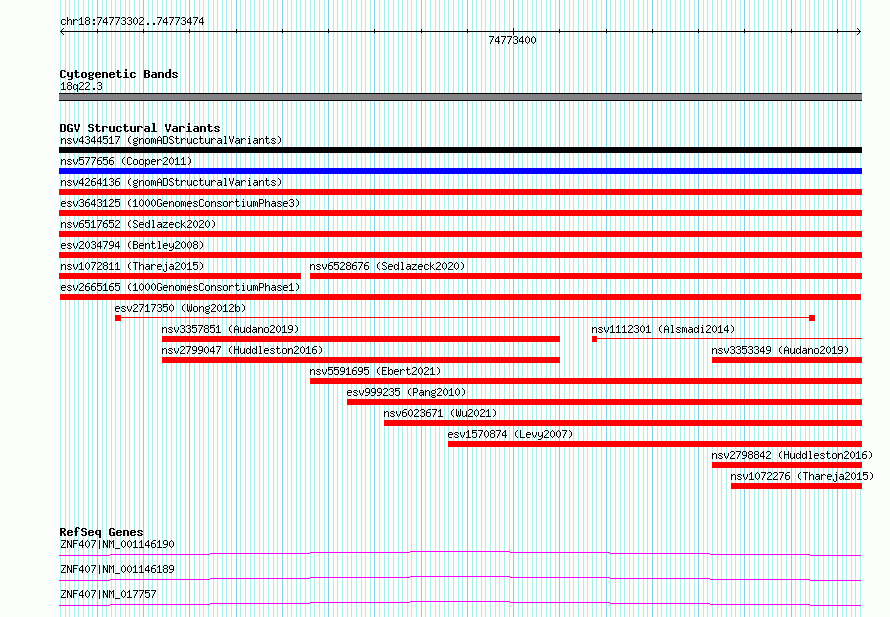Viewport: 890px width, 617px height.
Task: Click the red bar under nsv2798842
Action: tap(787, 465)
